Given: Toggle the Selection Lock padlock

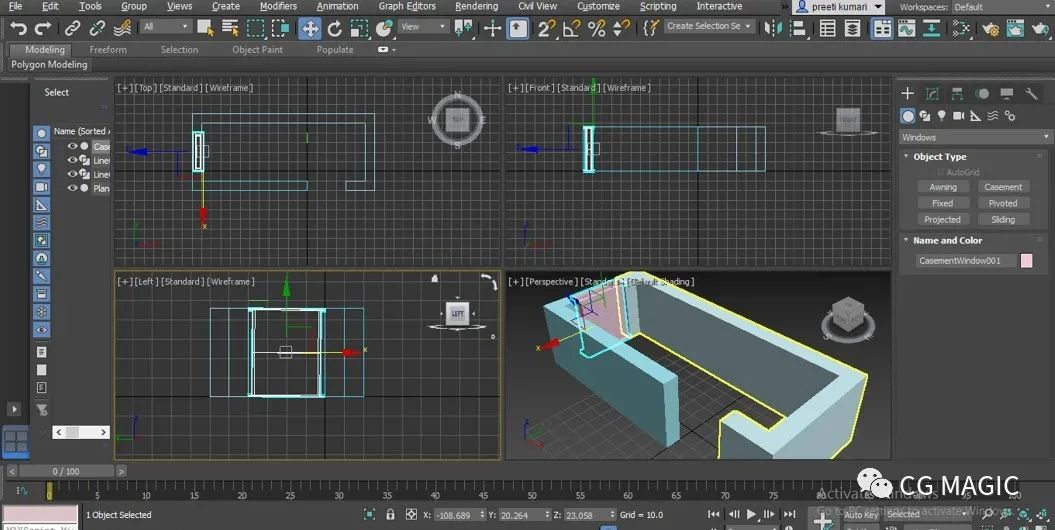Looking at the screenshot, I should point(390,515).
